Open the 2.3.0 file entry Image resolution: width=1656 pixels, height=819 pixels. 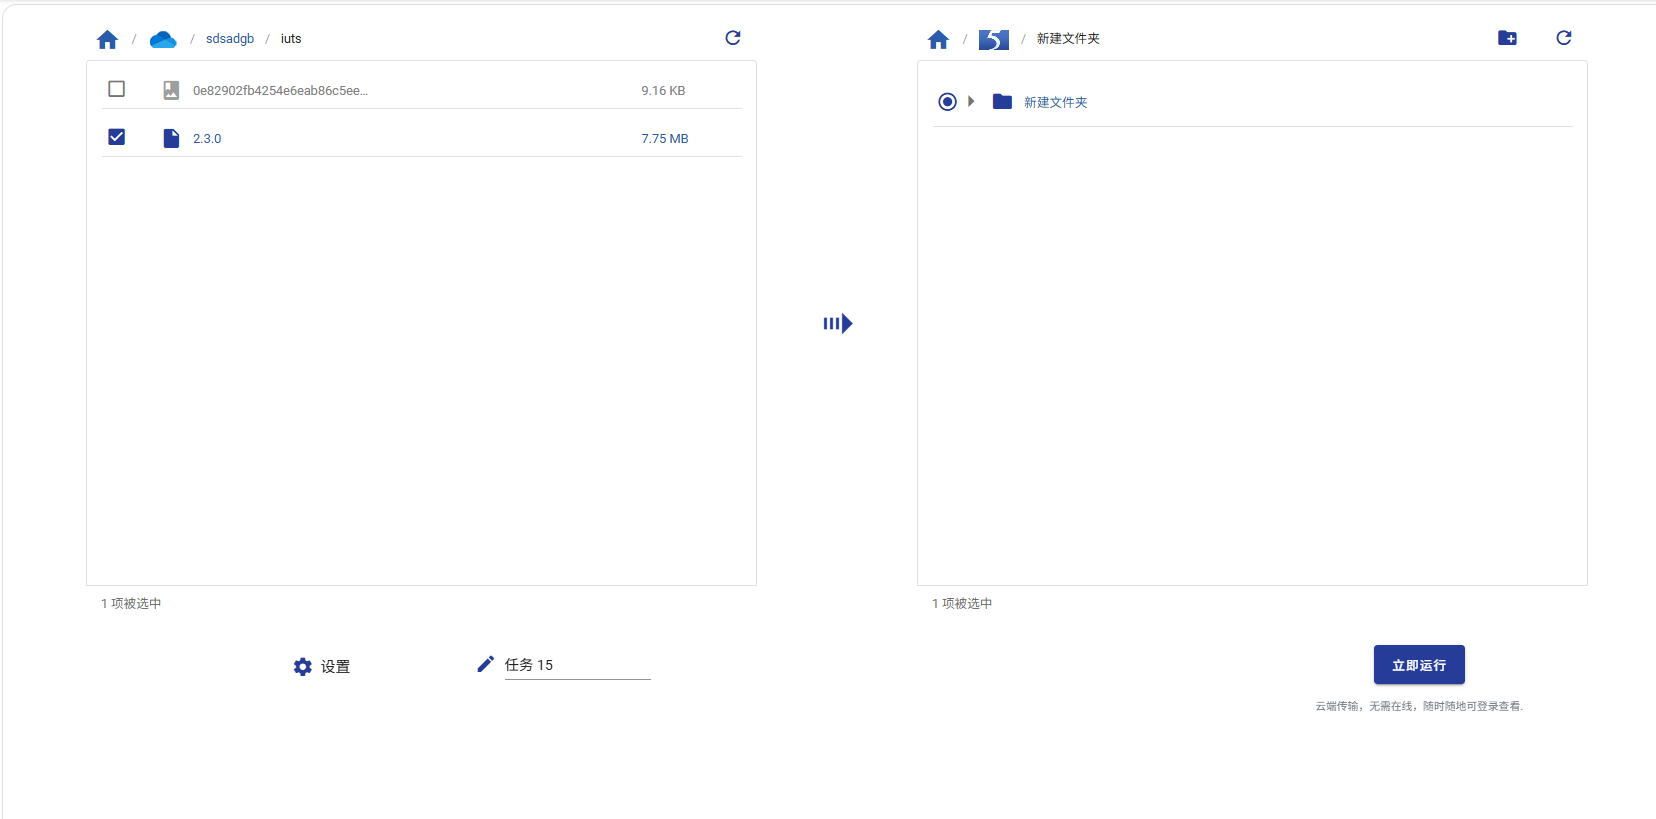(x=207, y=139)
